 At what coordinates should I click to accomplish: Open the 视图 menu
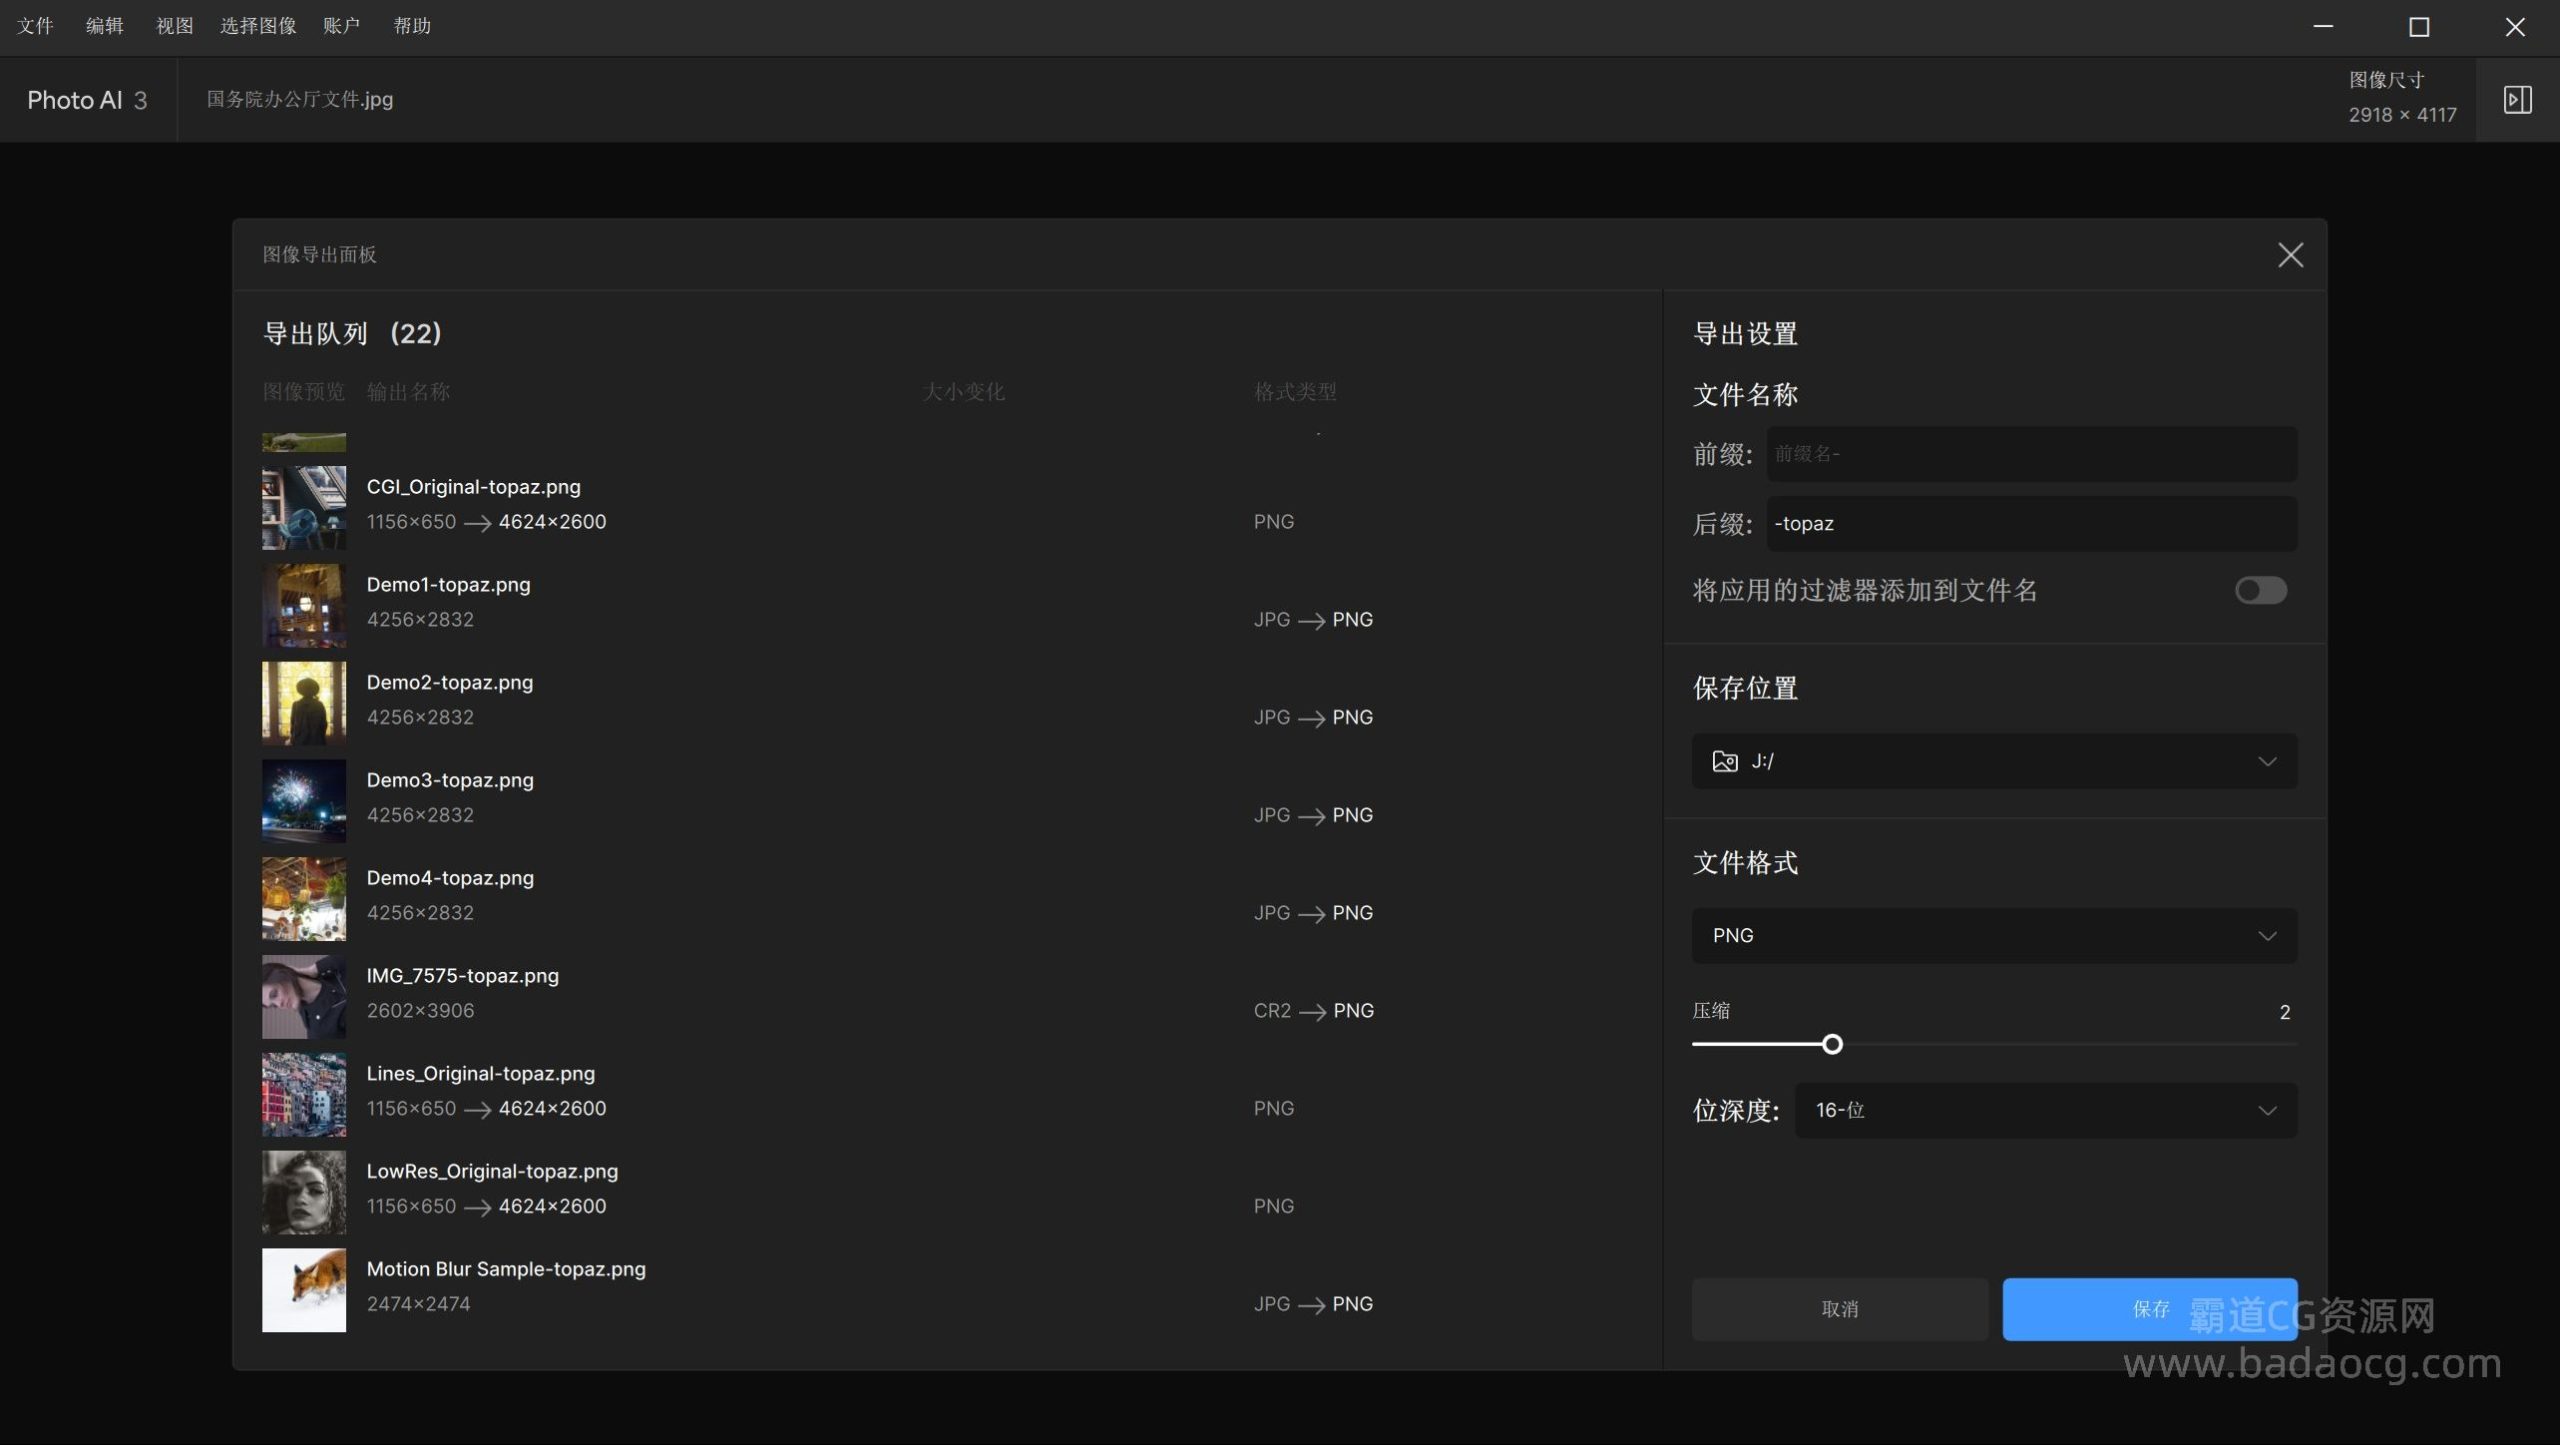pos(175,26)
